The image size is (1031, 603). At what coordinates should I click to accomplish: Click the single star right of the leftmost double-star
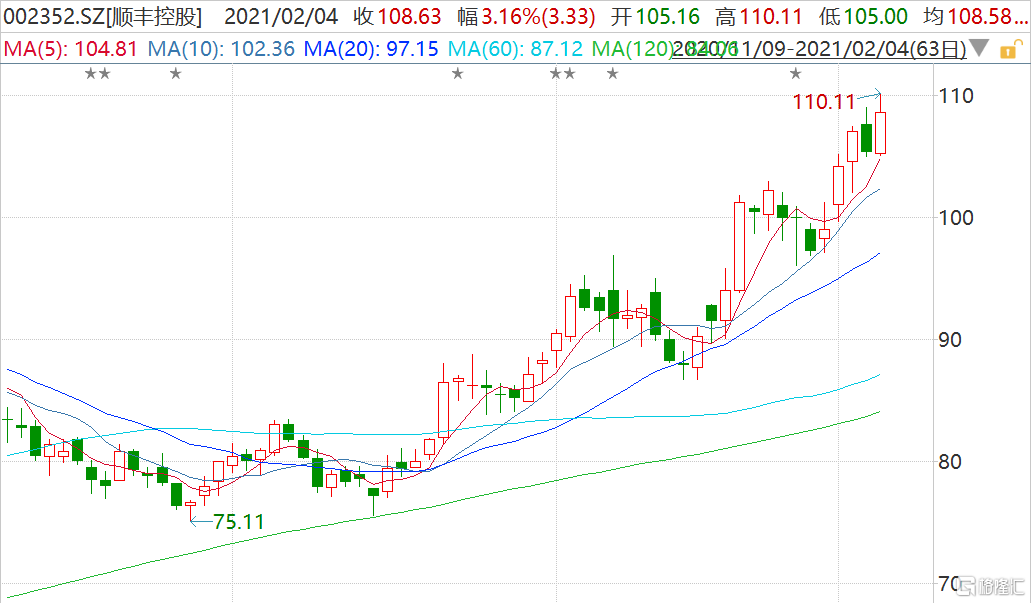(176, 73)
